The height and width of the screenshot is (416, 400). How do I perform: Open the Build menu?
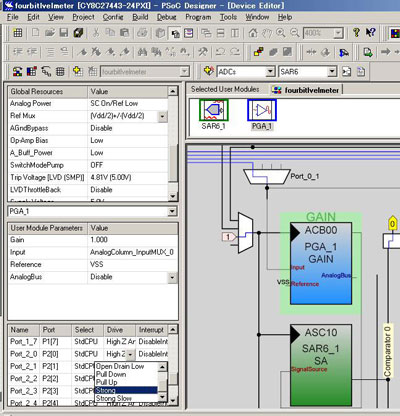point(140,17)
